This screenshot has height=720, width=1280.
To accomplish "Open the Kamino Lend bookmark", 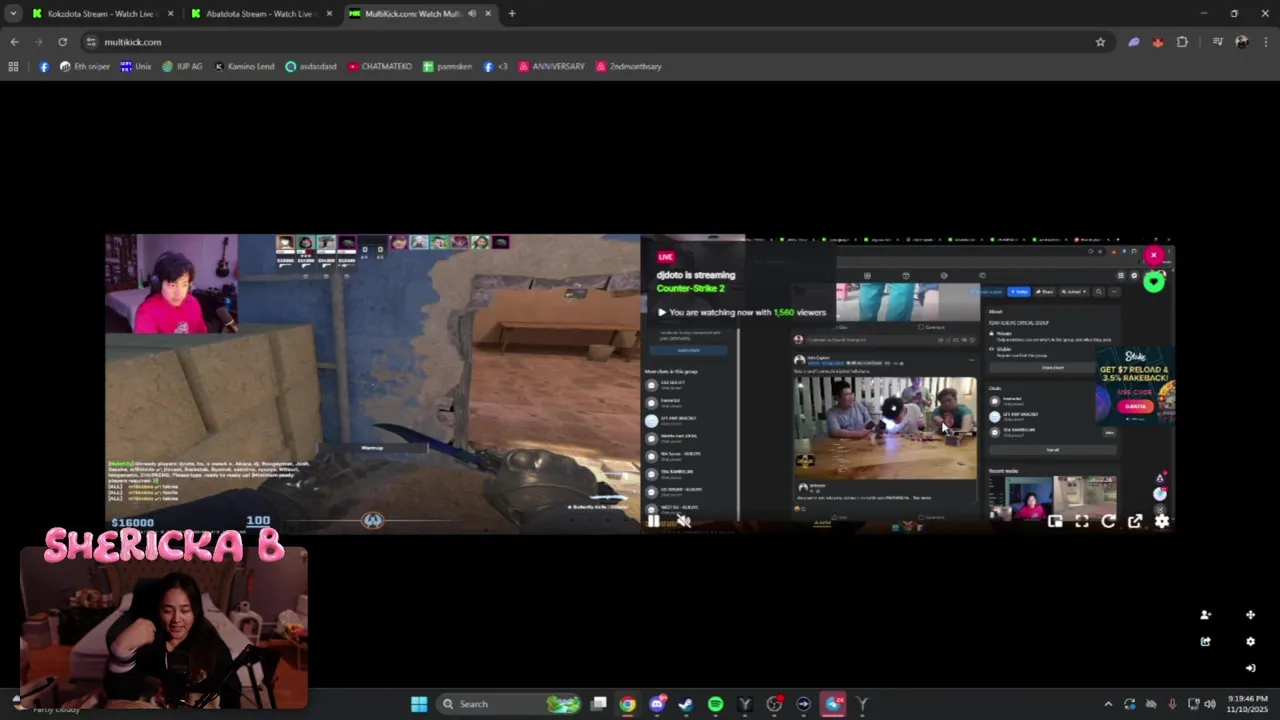I will click(244, 66).
